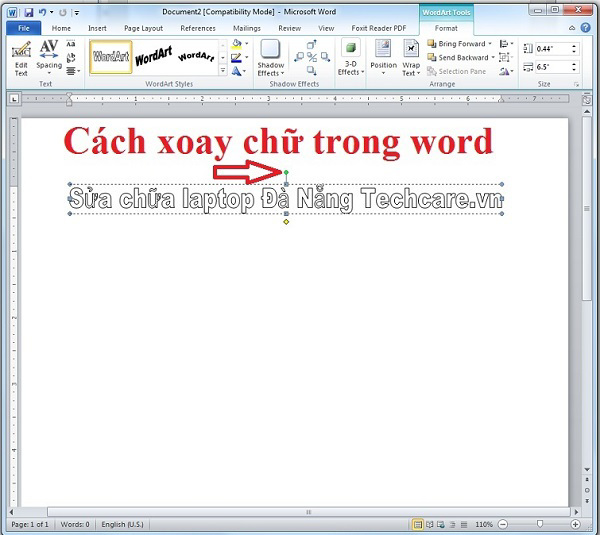
Task: Open the Change Shape dropdown
Action: click(x=239, y=71)
